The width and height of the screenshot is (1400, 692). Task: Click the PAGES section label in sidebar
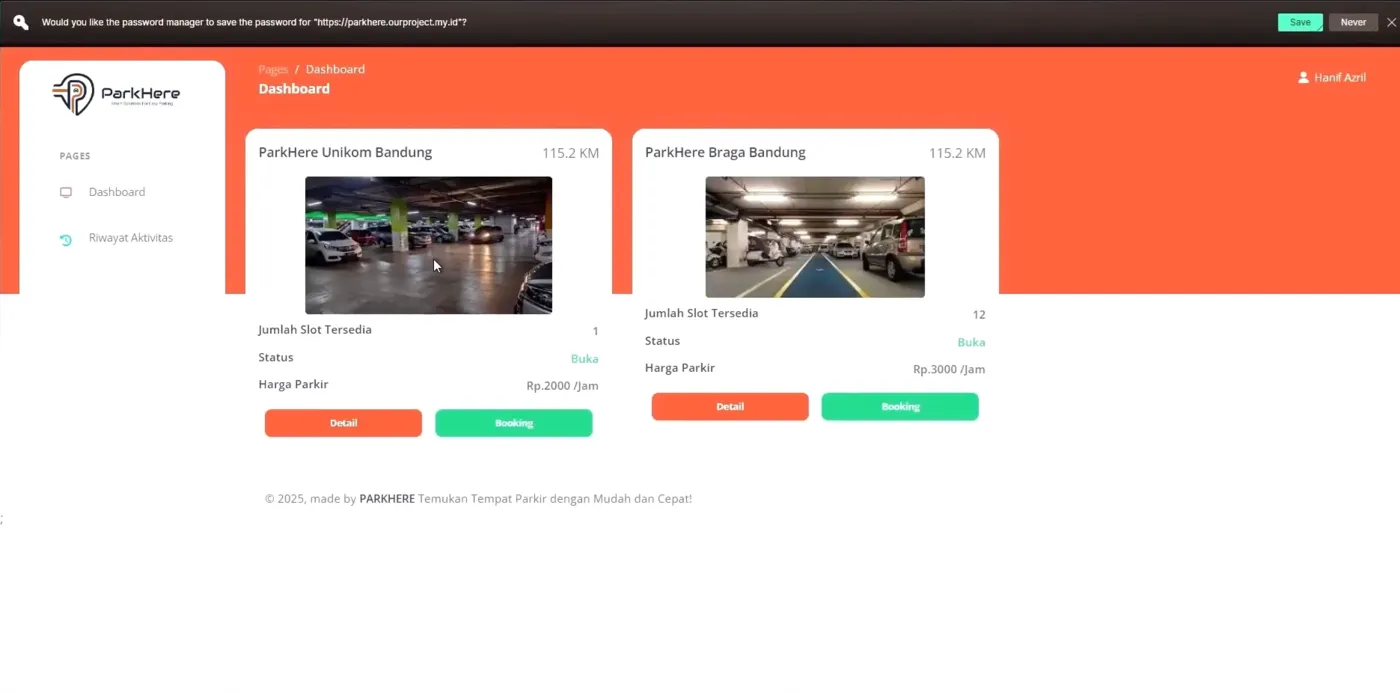(75, 156)
